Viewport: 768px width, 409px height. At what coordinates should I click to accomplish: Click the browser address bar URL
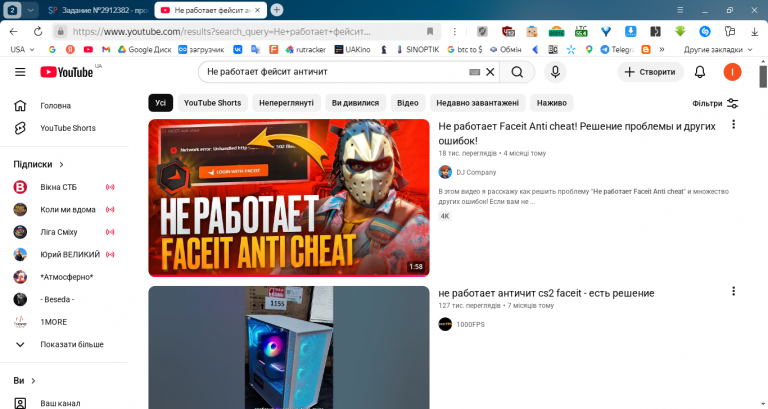221,32
